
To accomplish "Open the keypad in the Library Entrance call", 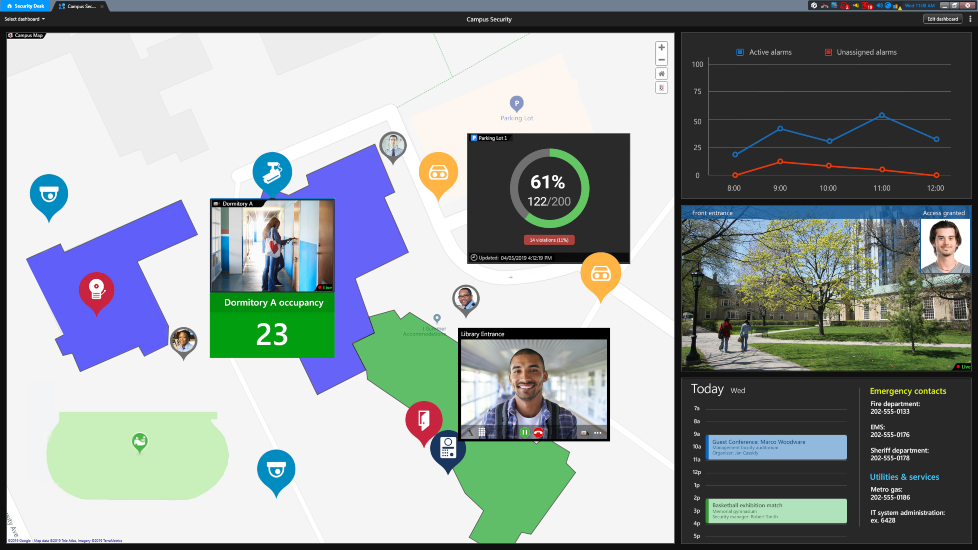I will pos(480,433).
